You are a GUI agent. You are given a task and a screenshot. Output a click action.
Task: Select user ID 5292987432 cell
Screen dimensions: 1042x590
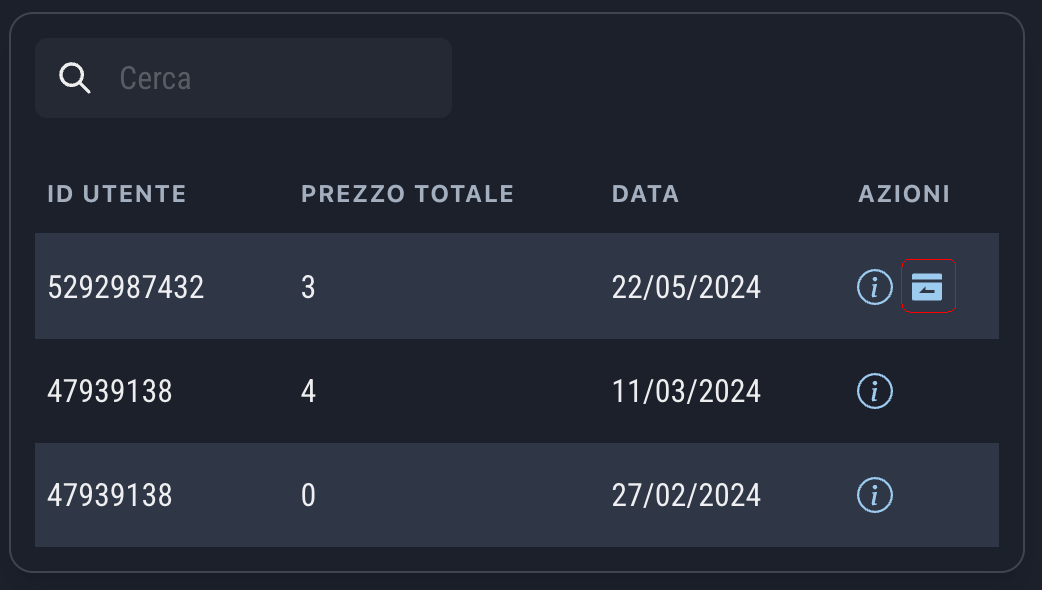click(126, 288)
